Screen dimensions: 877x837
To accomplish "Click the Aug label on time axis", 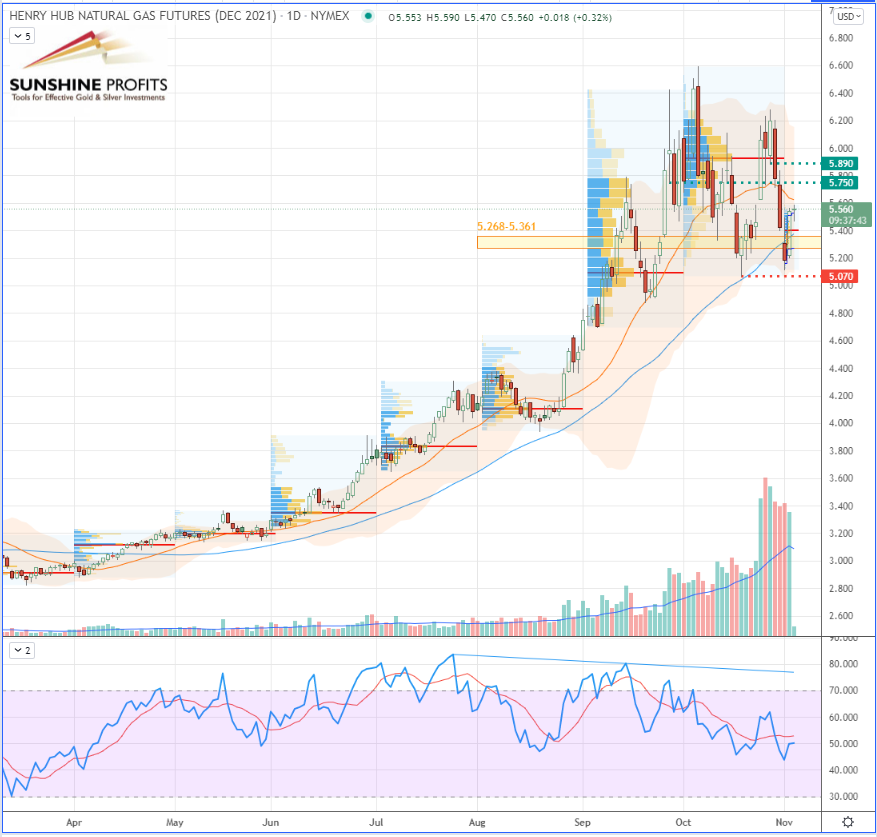I will click(477, 822).
